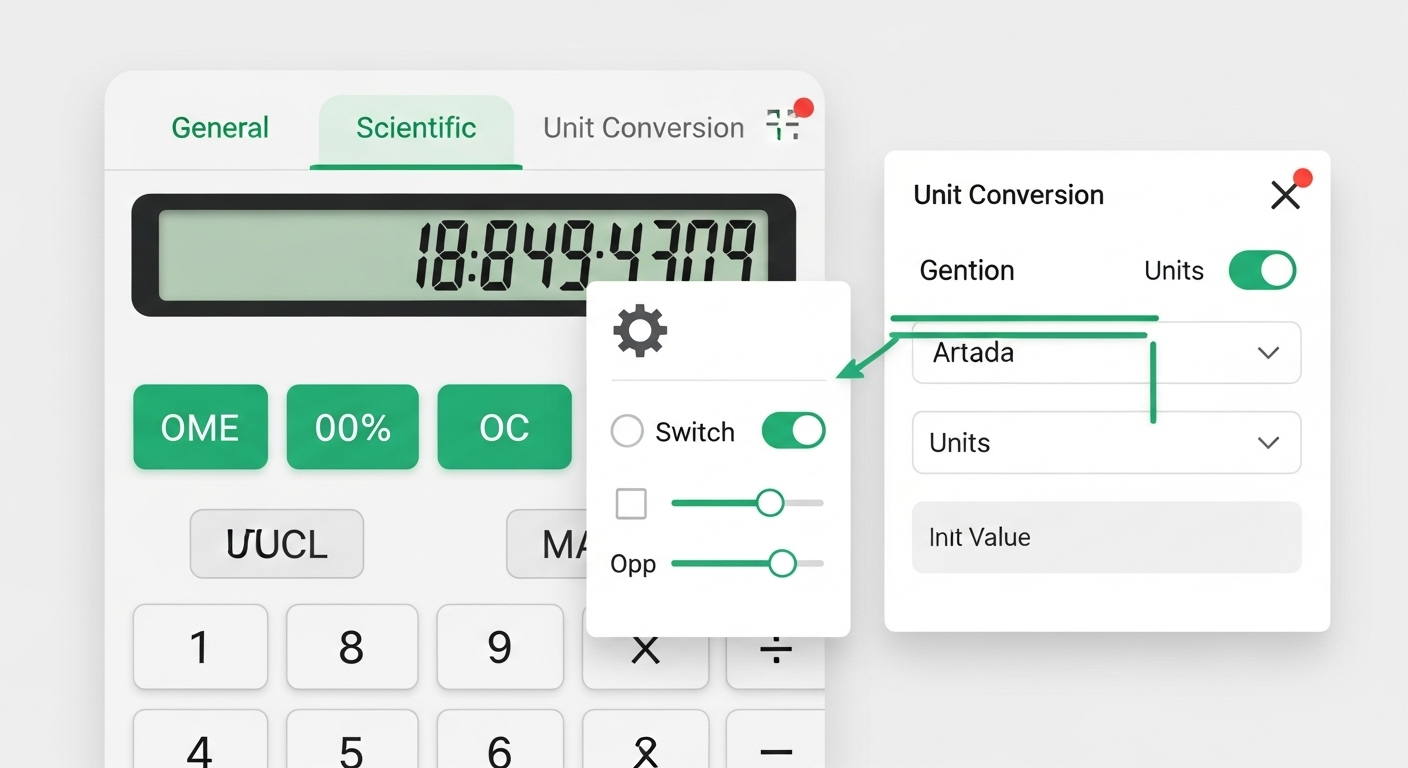Viewport: 1408px width, 768px height.
Task: Click the green 00% button
Action: coord(352,427)
